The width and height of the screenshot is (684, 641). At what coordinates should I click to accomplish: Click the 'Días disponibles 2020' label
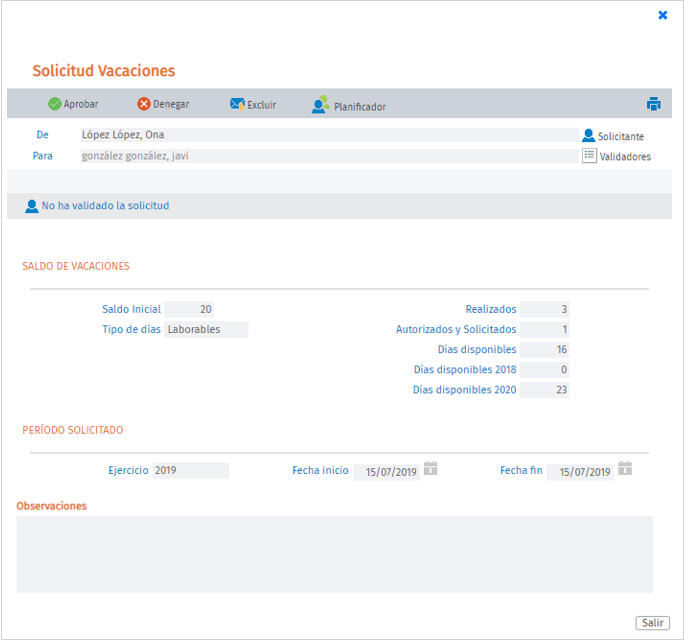465,390
